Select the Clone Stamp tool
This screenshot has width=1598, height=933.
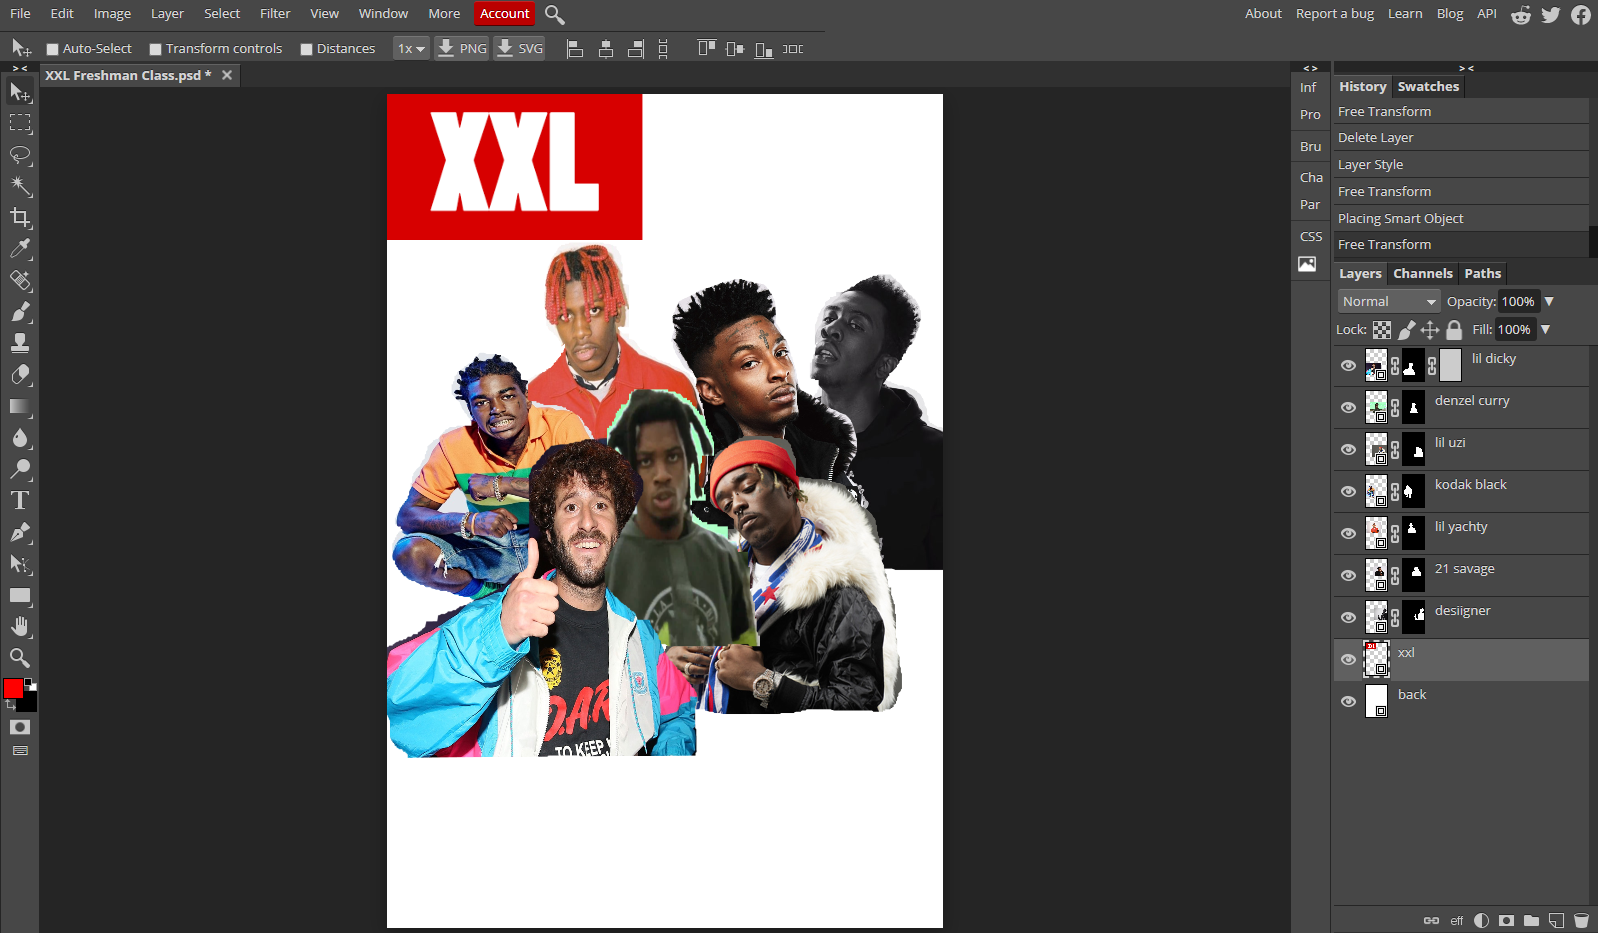(x=20, y=343)
